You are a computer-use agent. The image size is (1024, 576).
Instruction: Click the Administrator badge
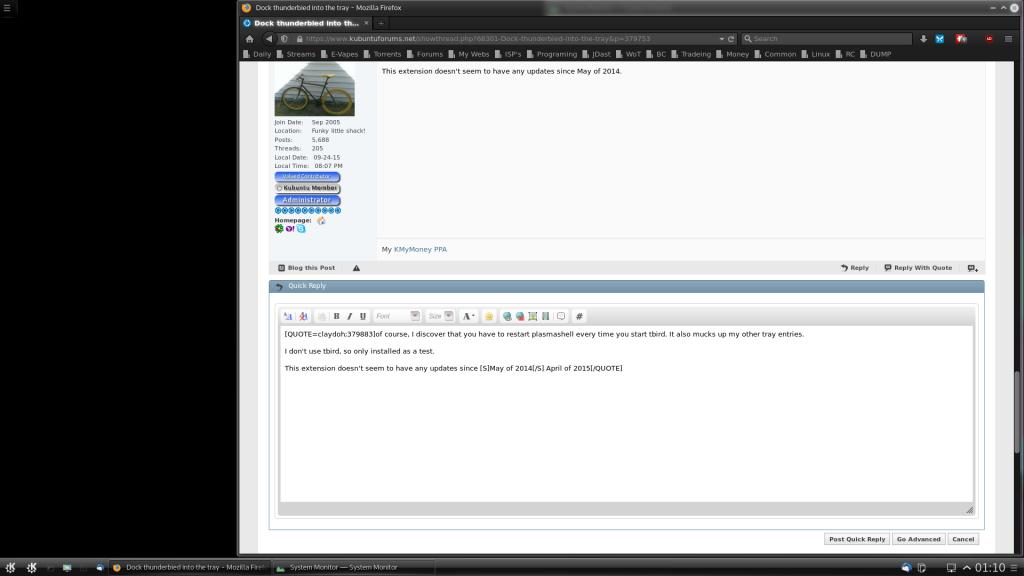click(307, 200)
